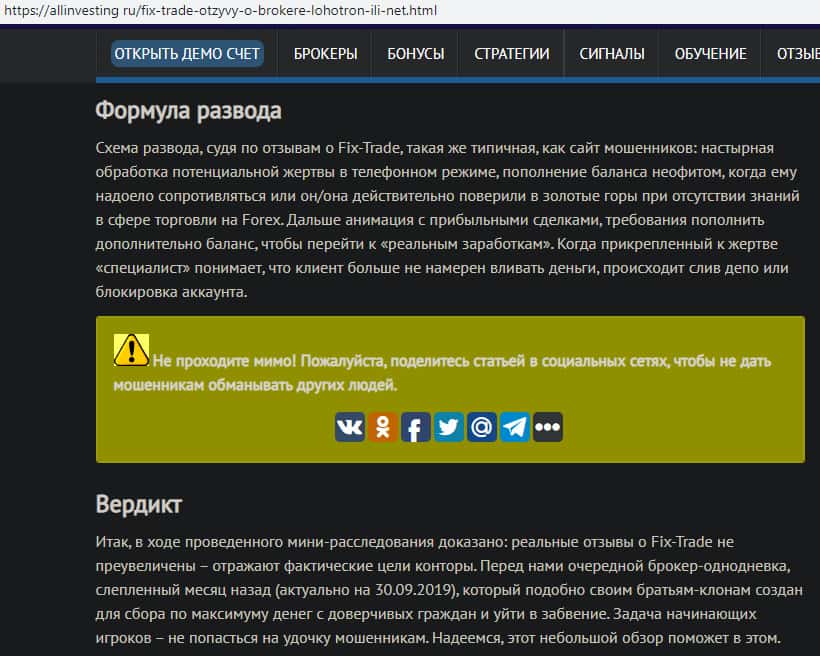Image resolution: width=820 pixels, height=656 pixels.
Task: Go to the СТРАТЕГИИ menu item
Action: tap(511, 54)
